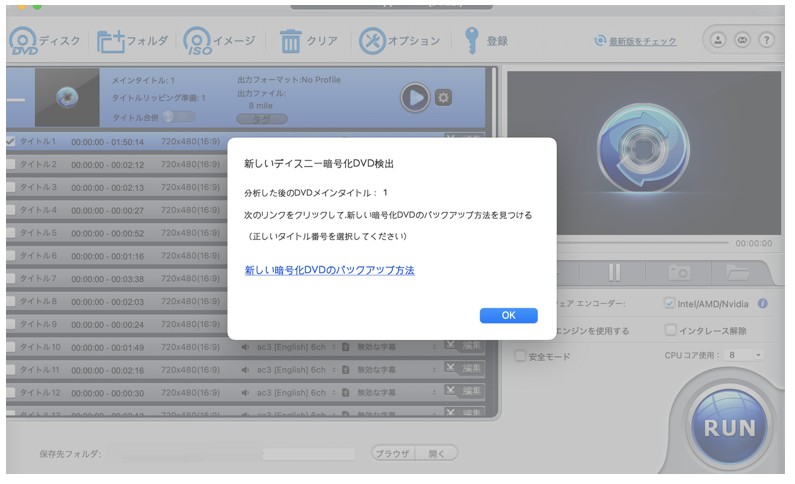Click the user account icon
Viewport: 795px width, 484px height.
tap(718, 40)
